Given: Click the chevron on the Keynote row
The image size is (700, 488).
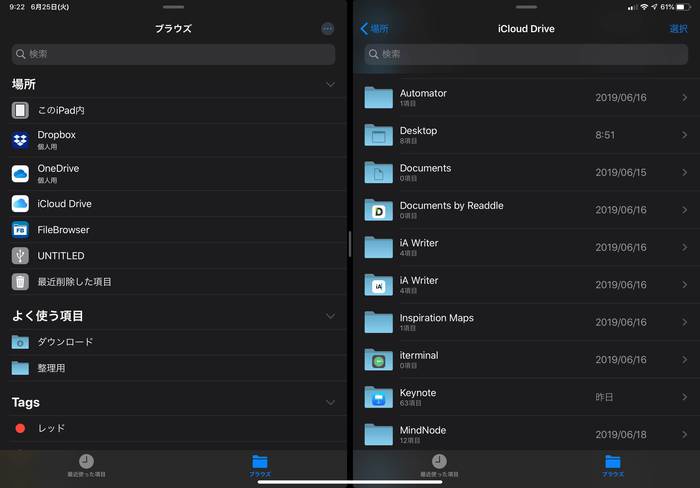Looking at the screenshot, I should 684,397.
